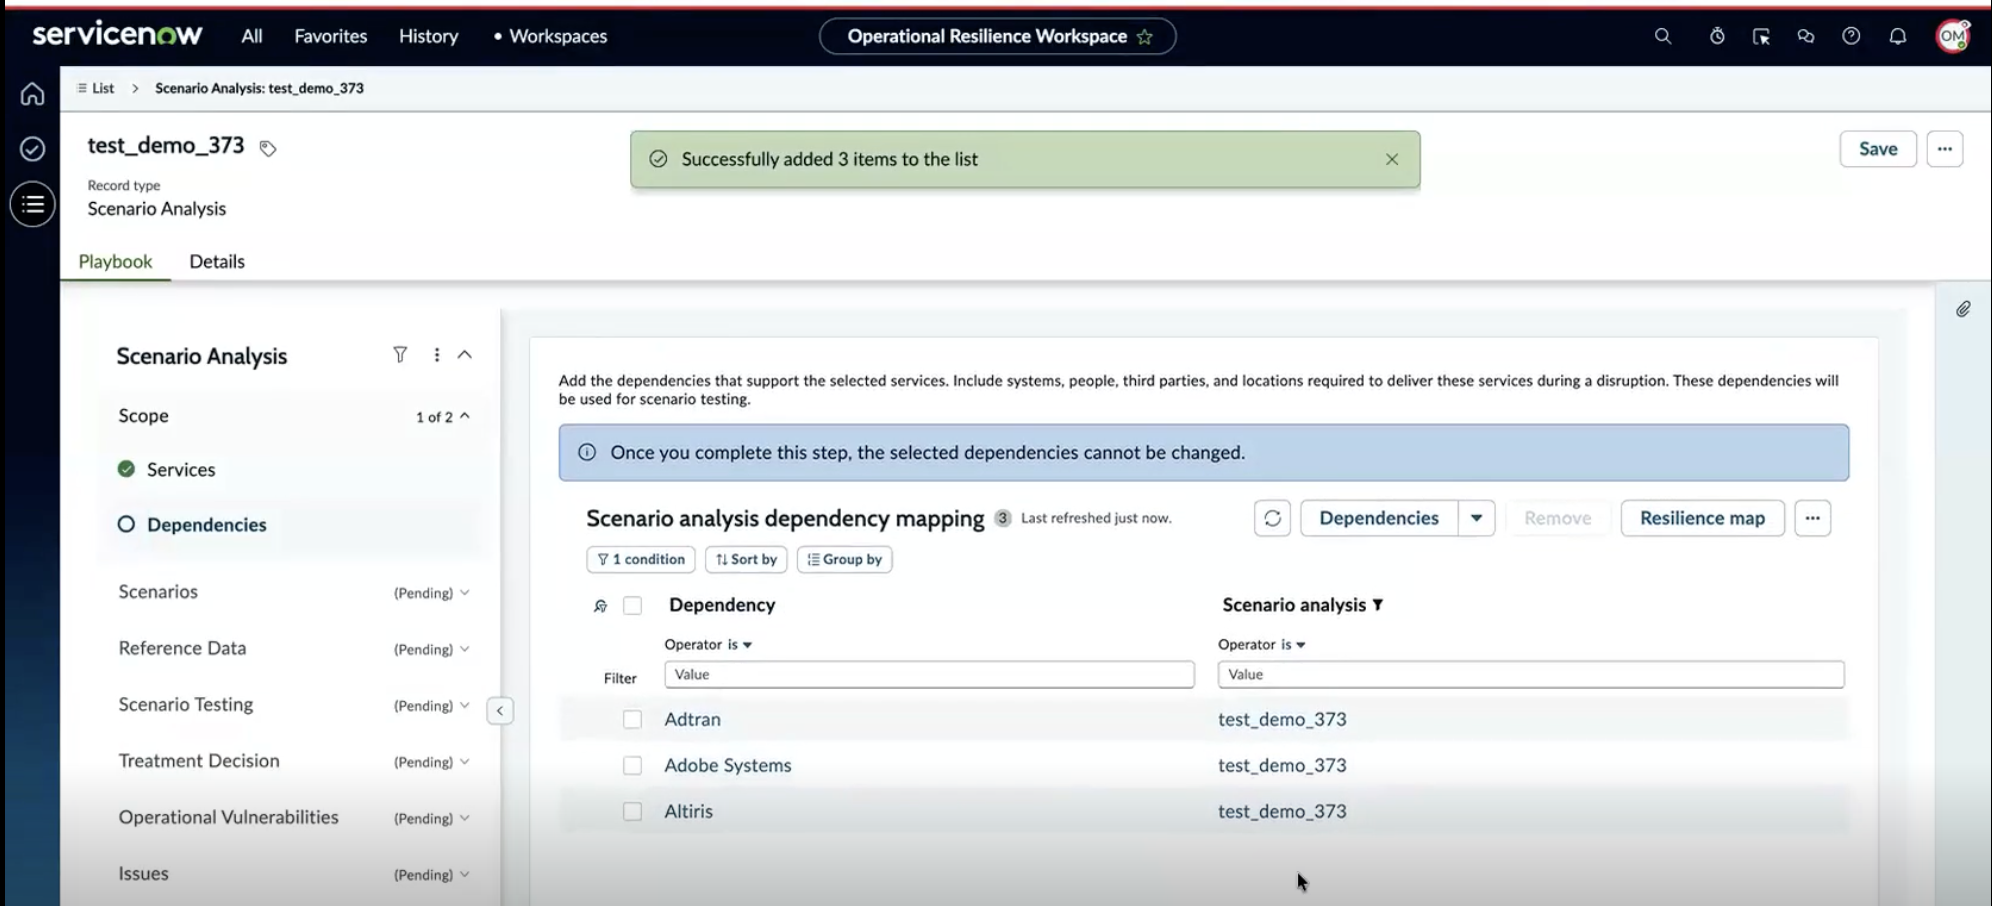Click the Sort by button
The image size is (1992, 906).
coord(746,559)
